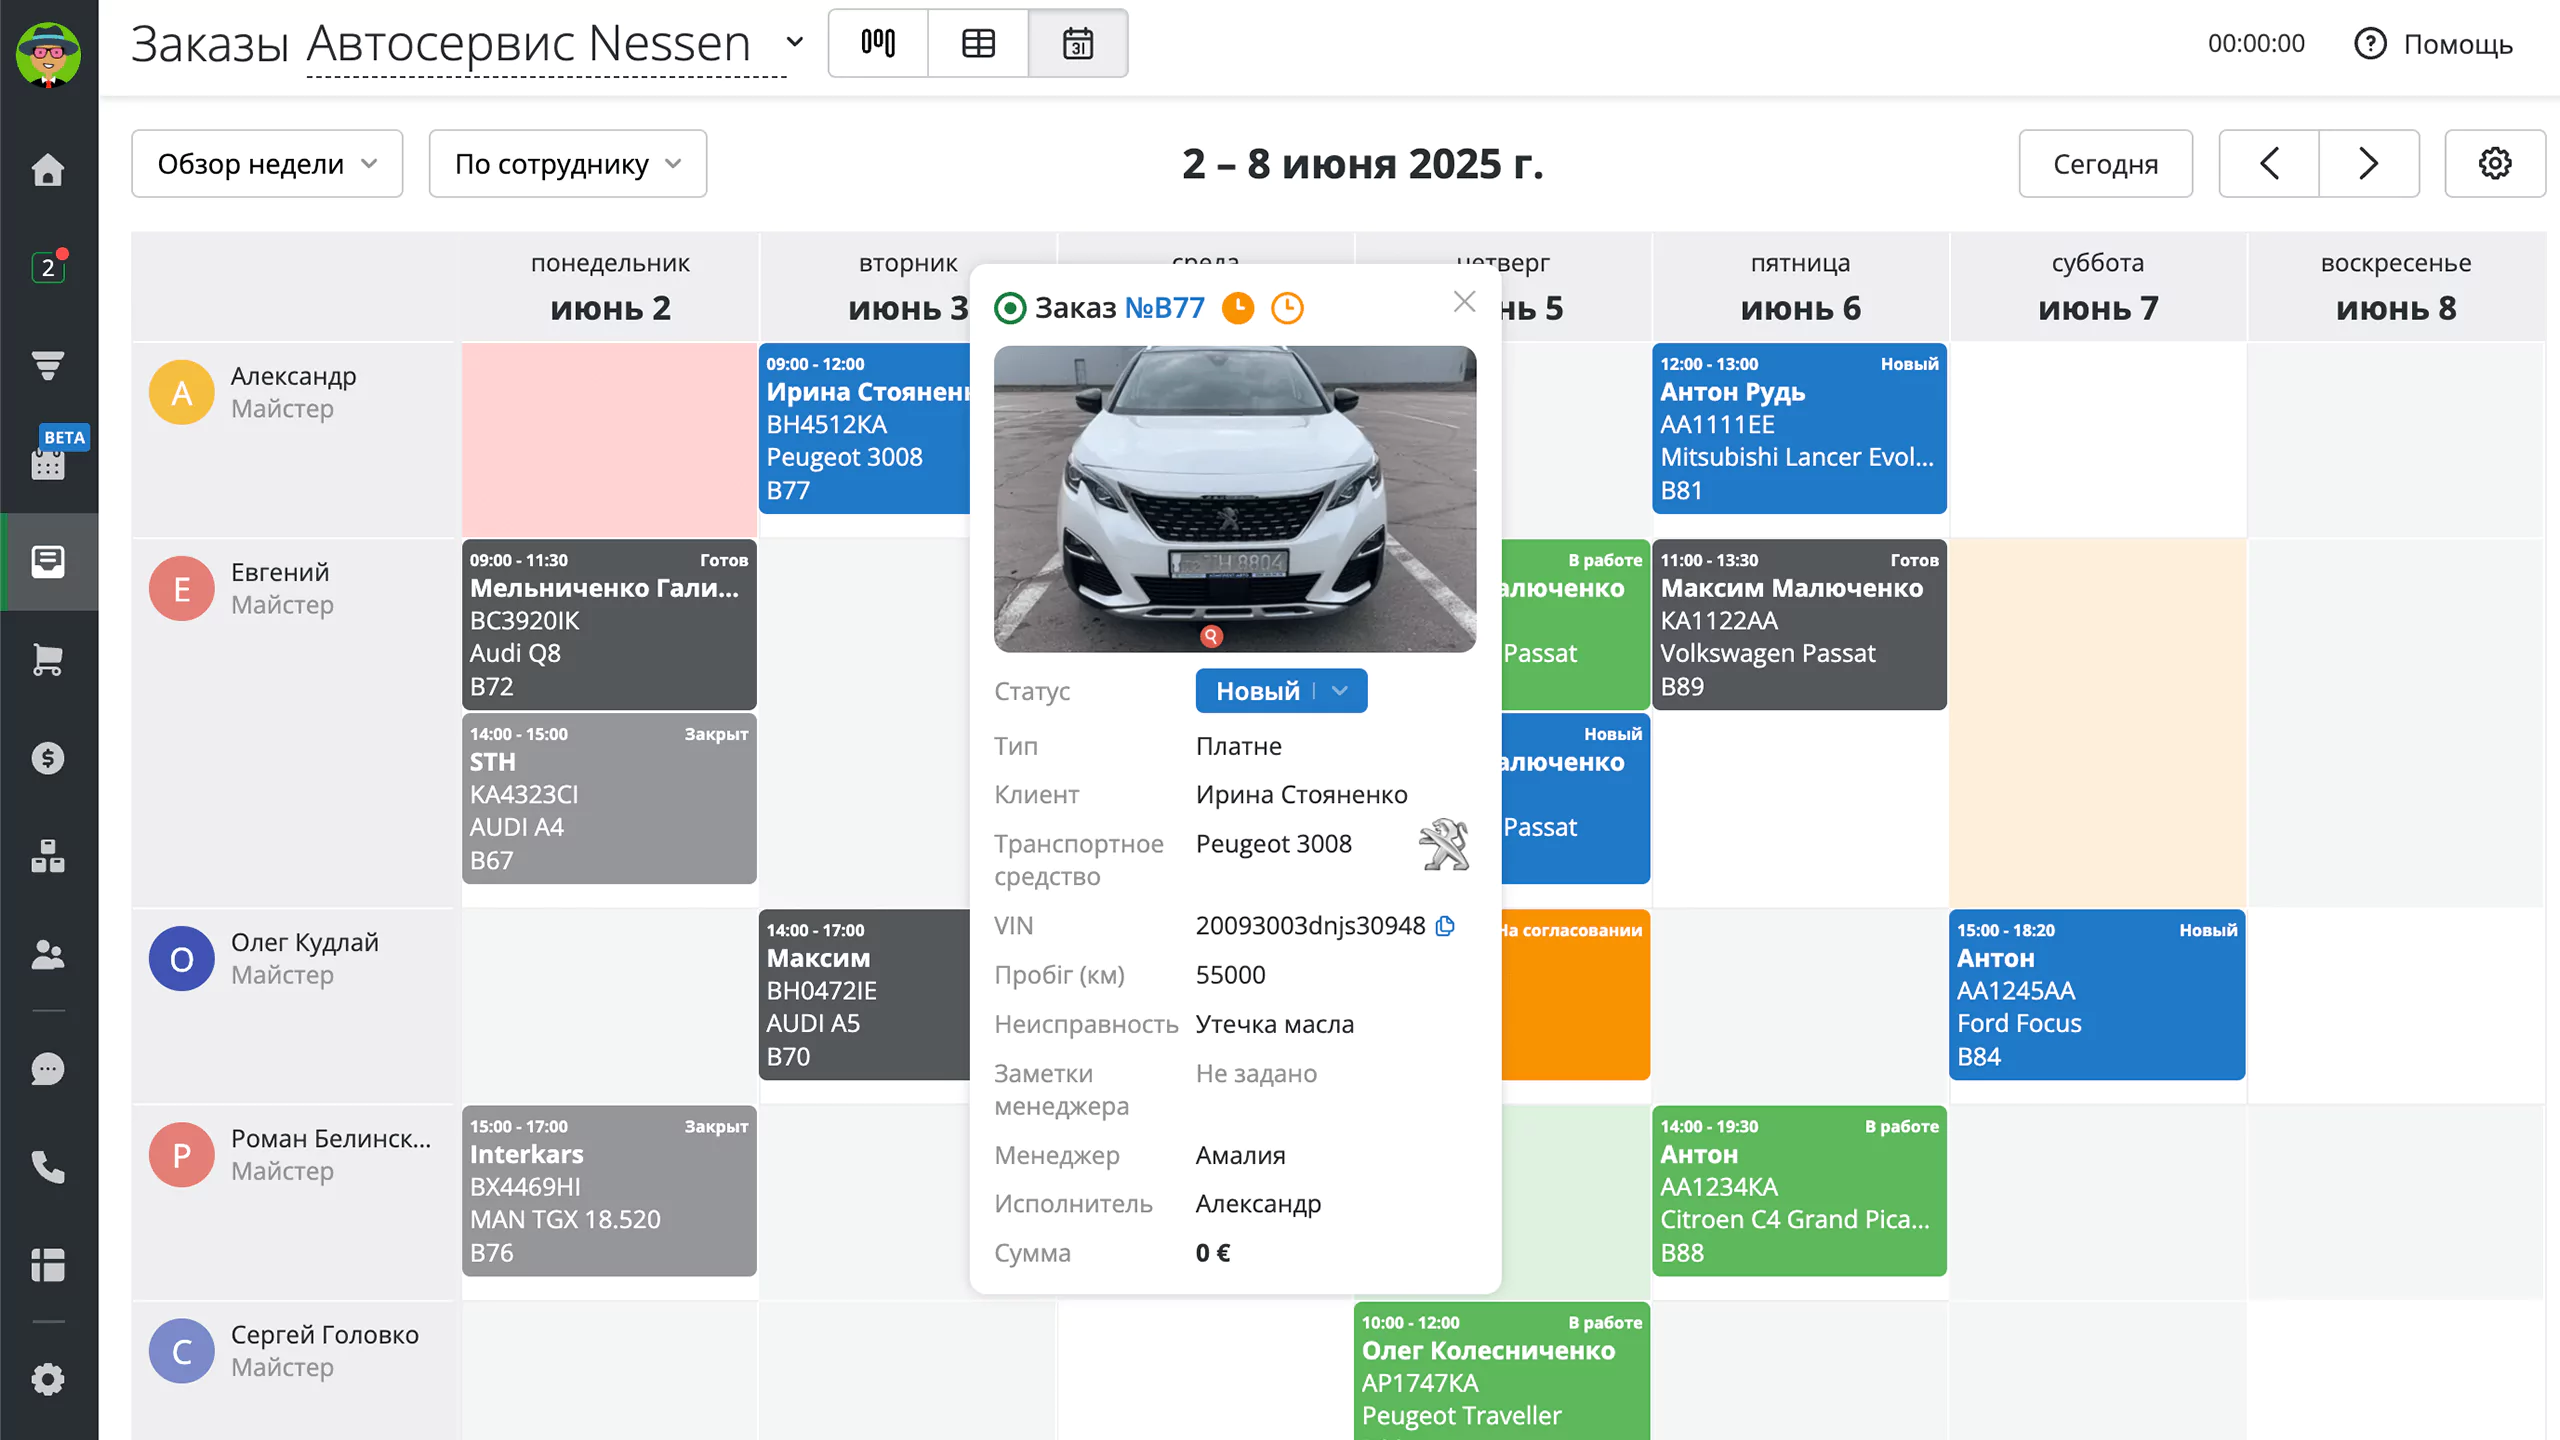Open the finance dollar sidebar icon
Screen dimensions: 2560x1440
pos(48,758)
